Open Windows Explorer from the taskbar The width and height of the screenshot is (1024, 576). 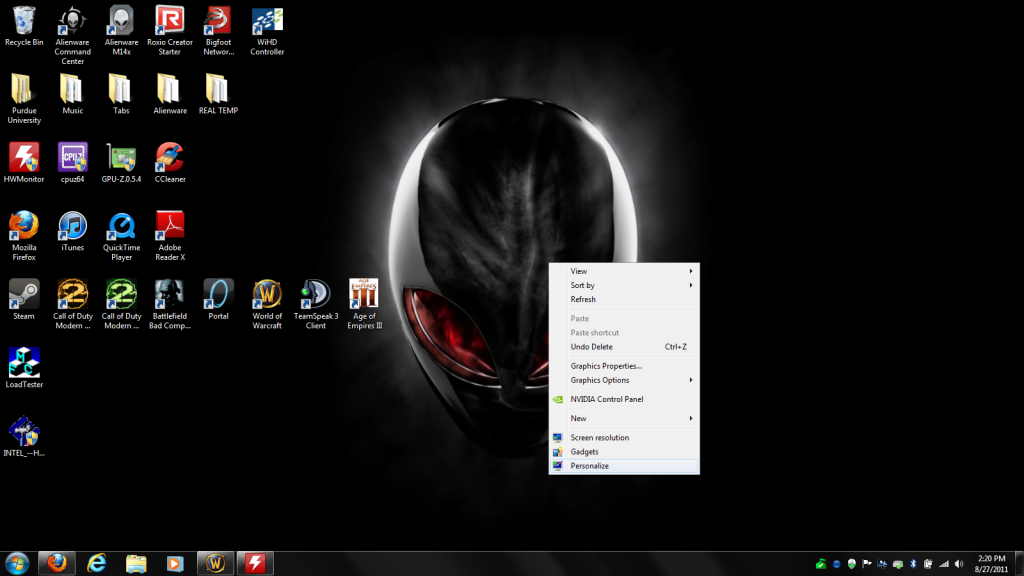136,563
